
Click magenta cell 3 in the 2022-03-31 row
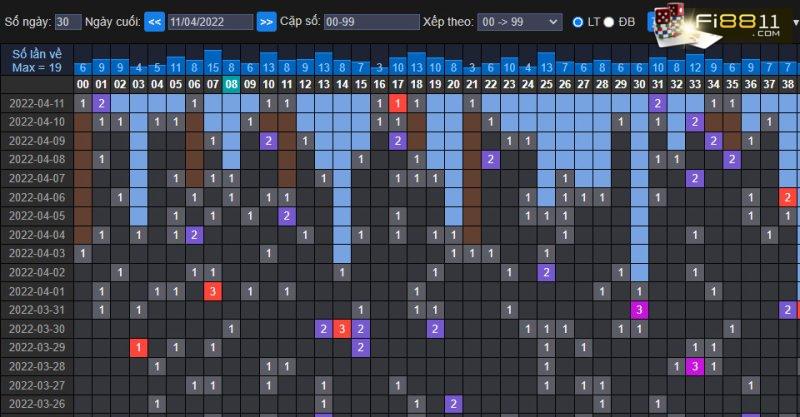point(639,310)
